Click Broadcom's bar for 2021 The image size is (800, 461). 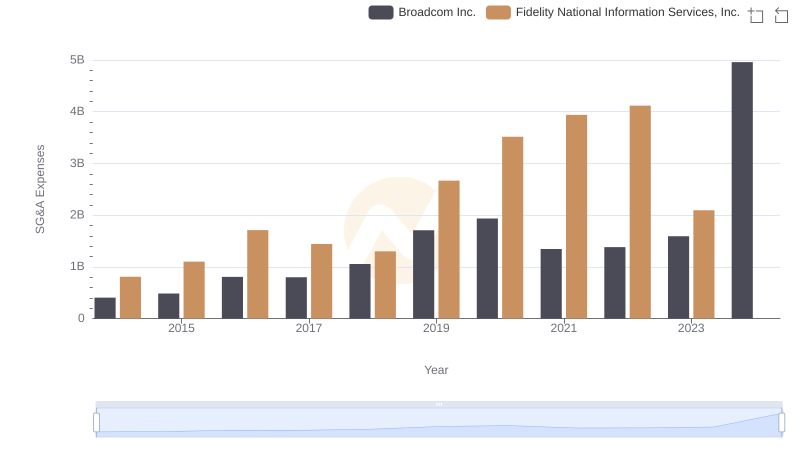(x=551, y=284)
